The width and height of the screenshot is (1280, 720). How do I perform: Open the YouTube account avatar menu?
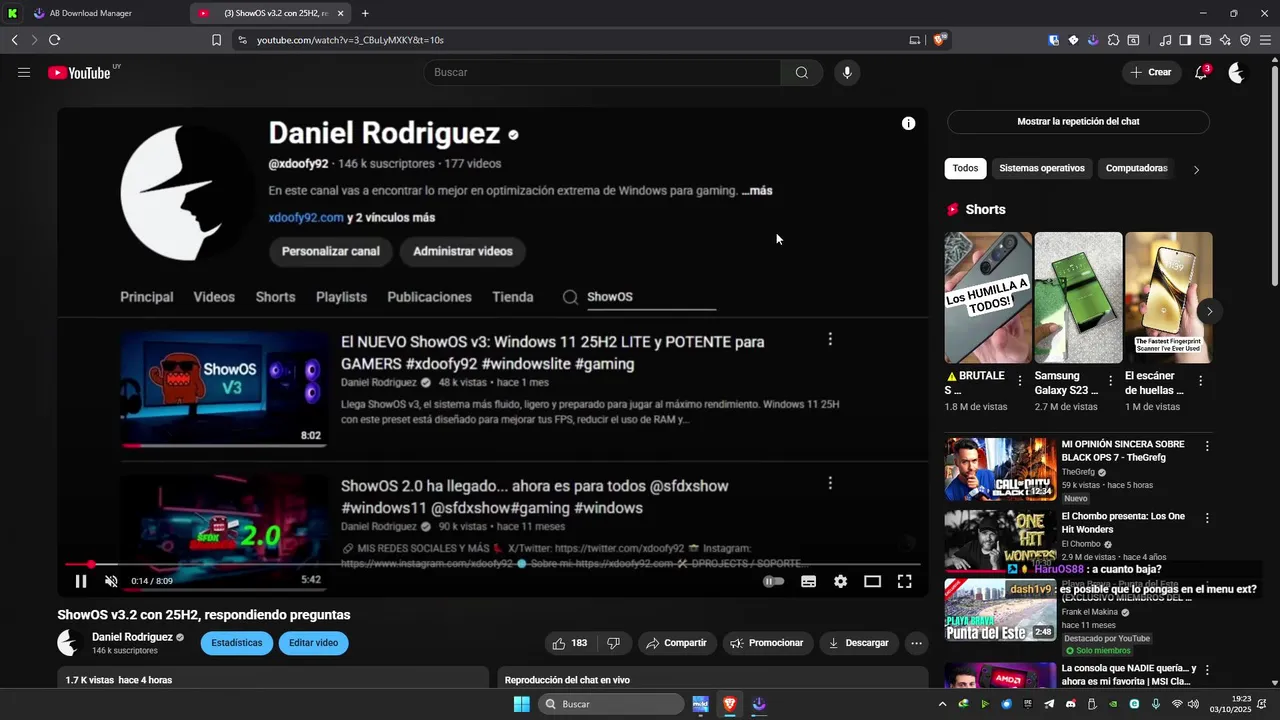coord(1237,72)
